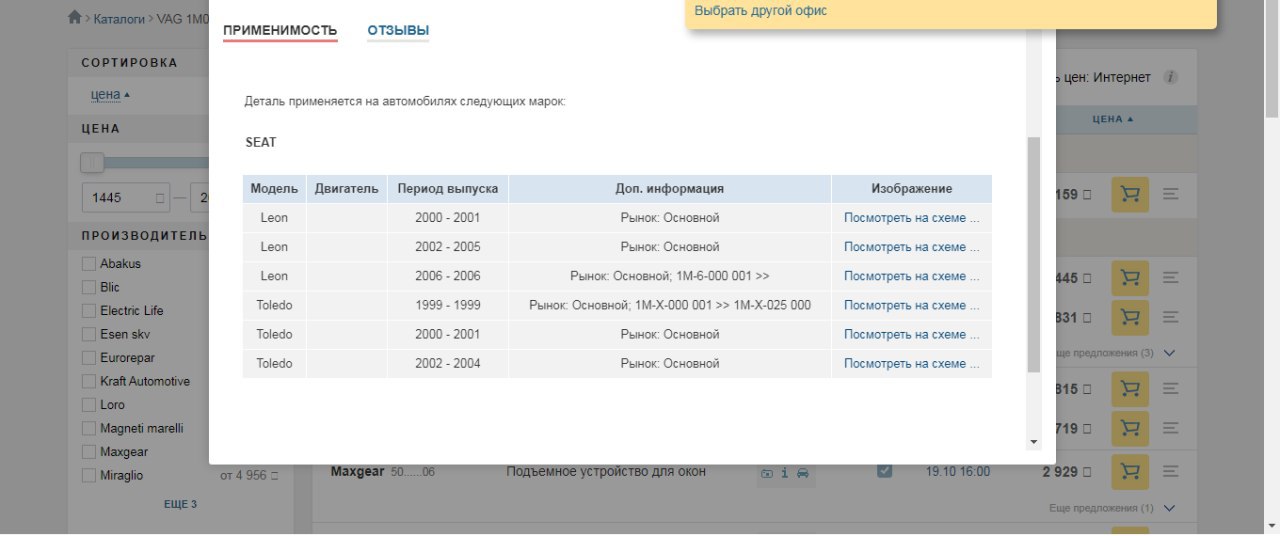Add the 831 price offer to cart
The height and width of the screenshot is (536, 1280).
tap(1130, 317)
